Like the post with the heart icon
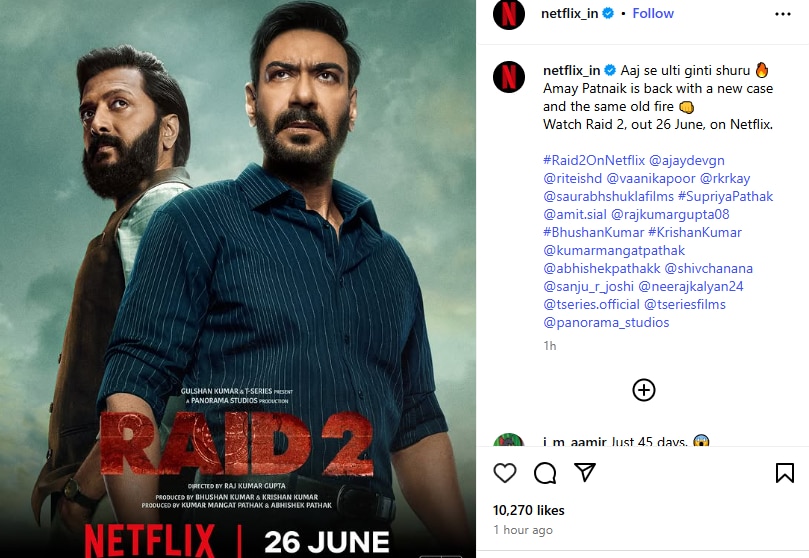809x558 pixels. 505,472
